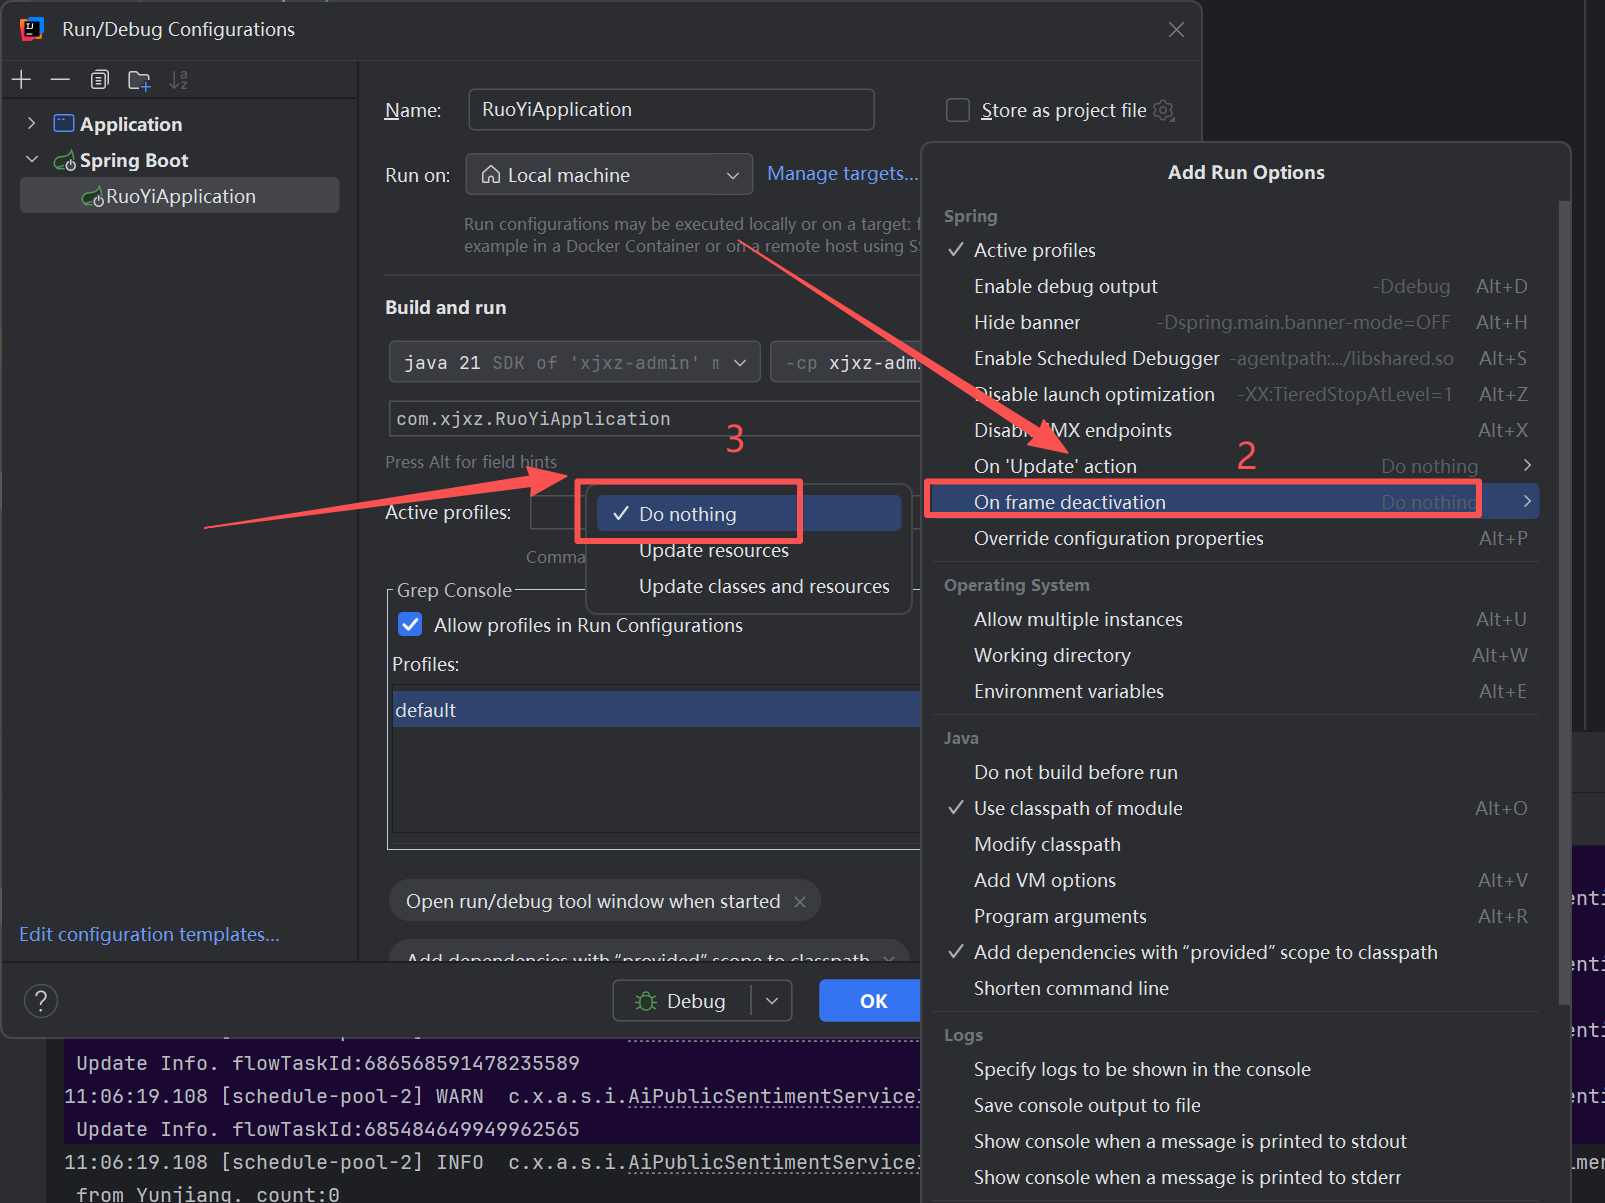Remove the selected configuration with the minus icon

click(60, 80)
